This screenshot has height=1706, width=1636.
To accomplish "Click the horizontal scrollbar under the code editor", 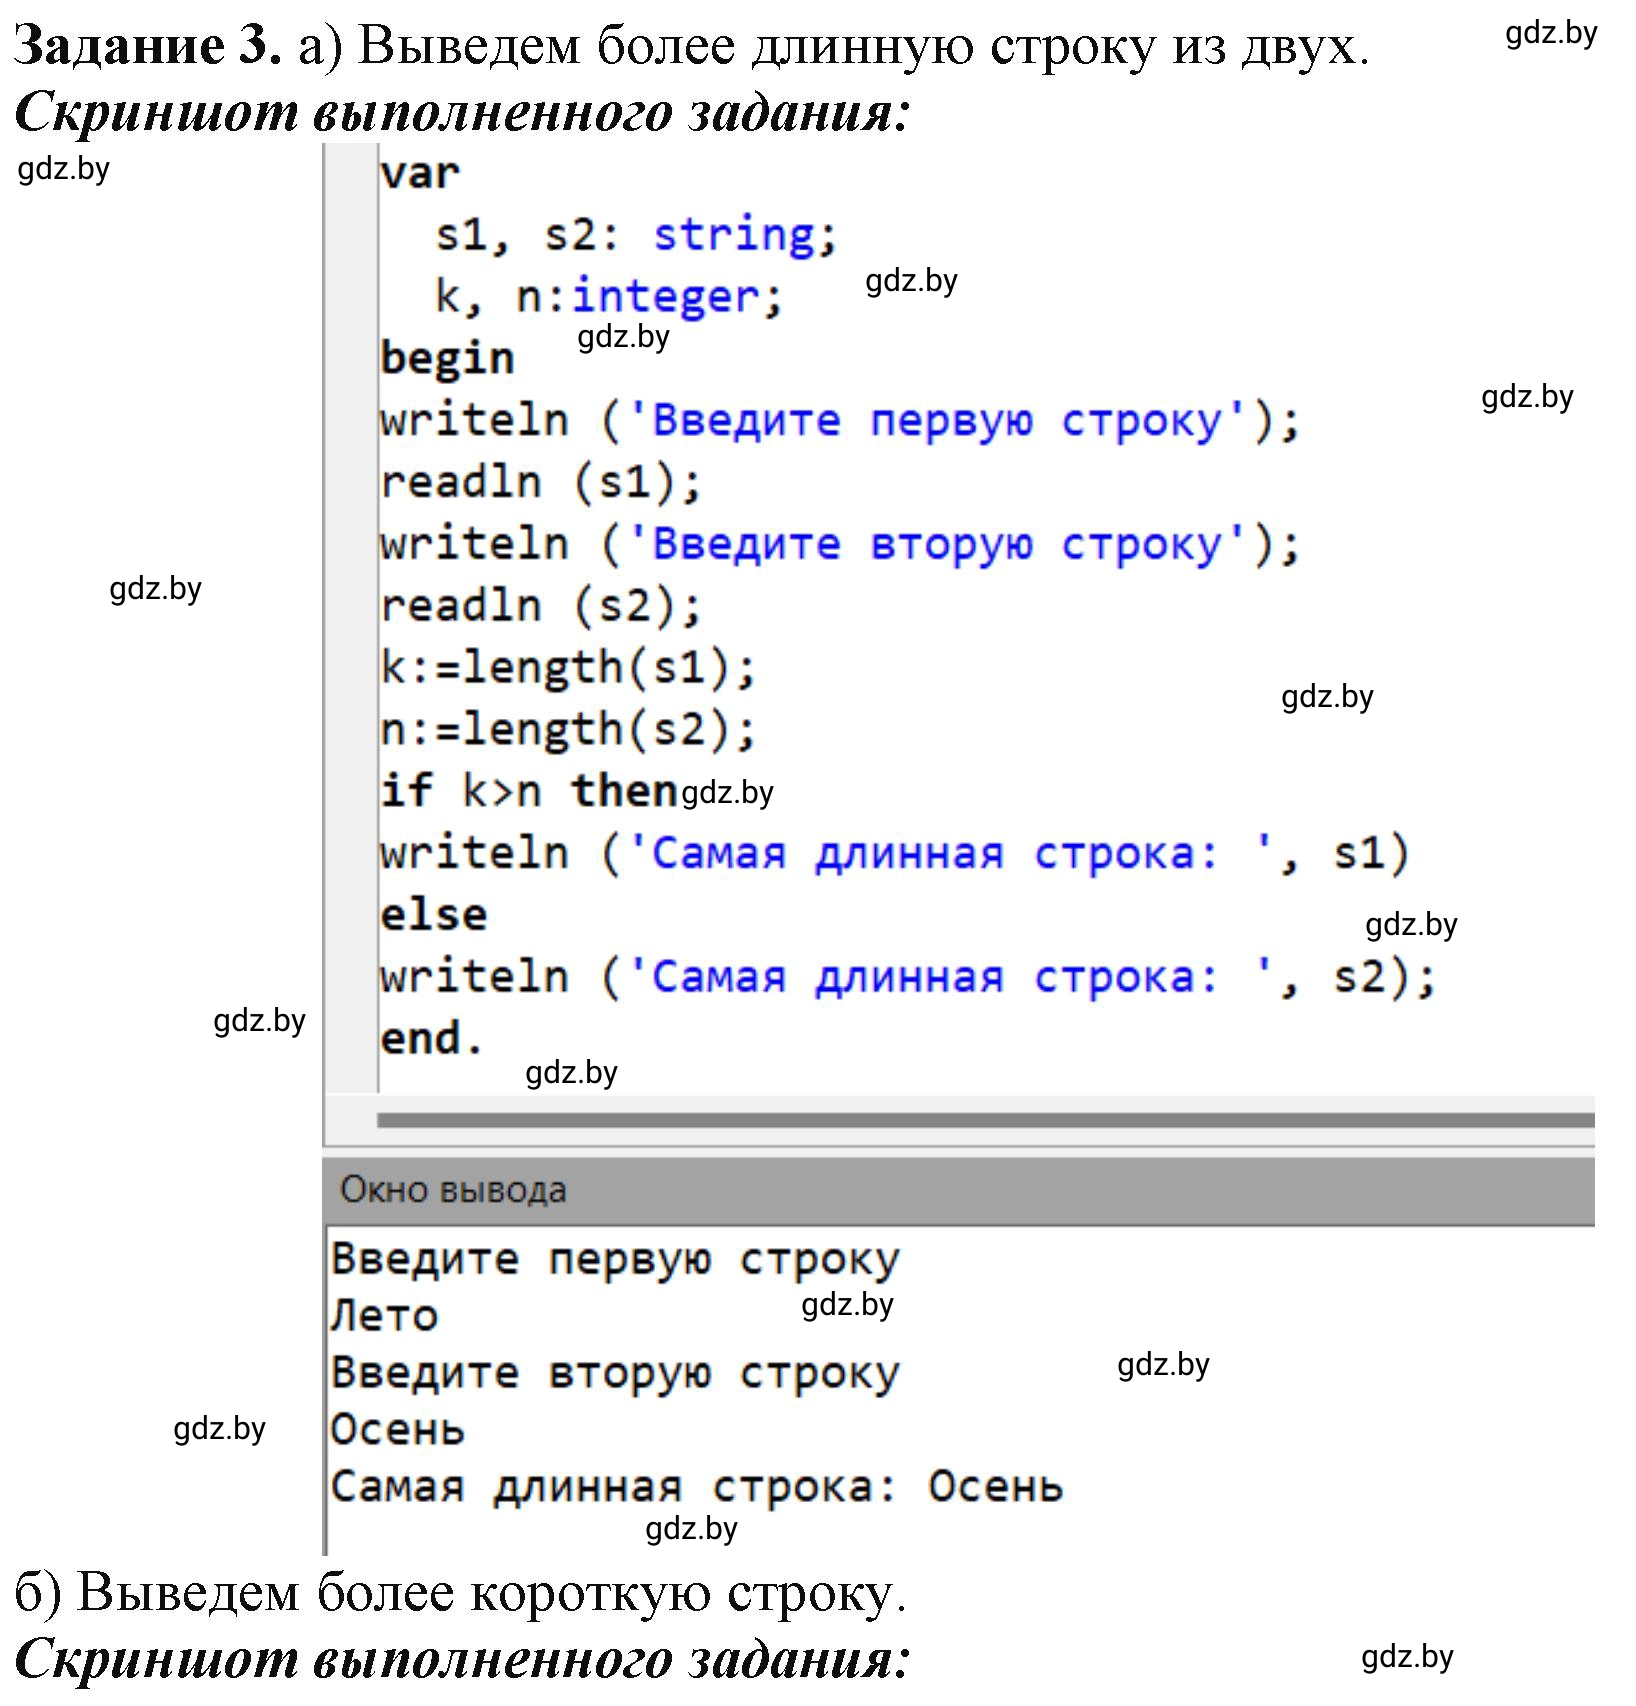I will click(985, 1121).
